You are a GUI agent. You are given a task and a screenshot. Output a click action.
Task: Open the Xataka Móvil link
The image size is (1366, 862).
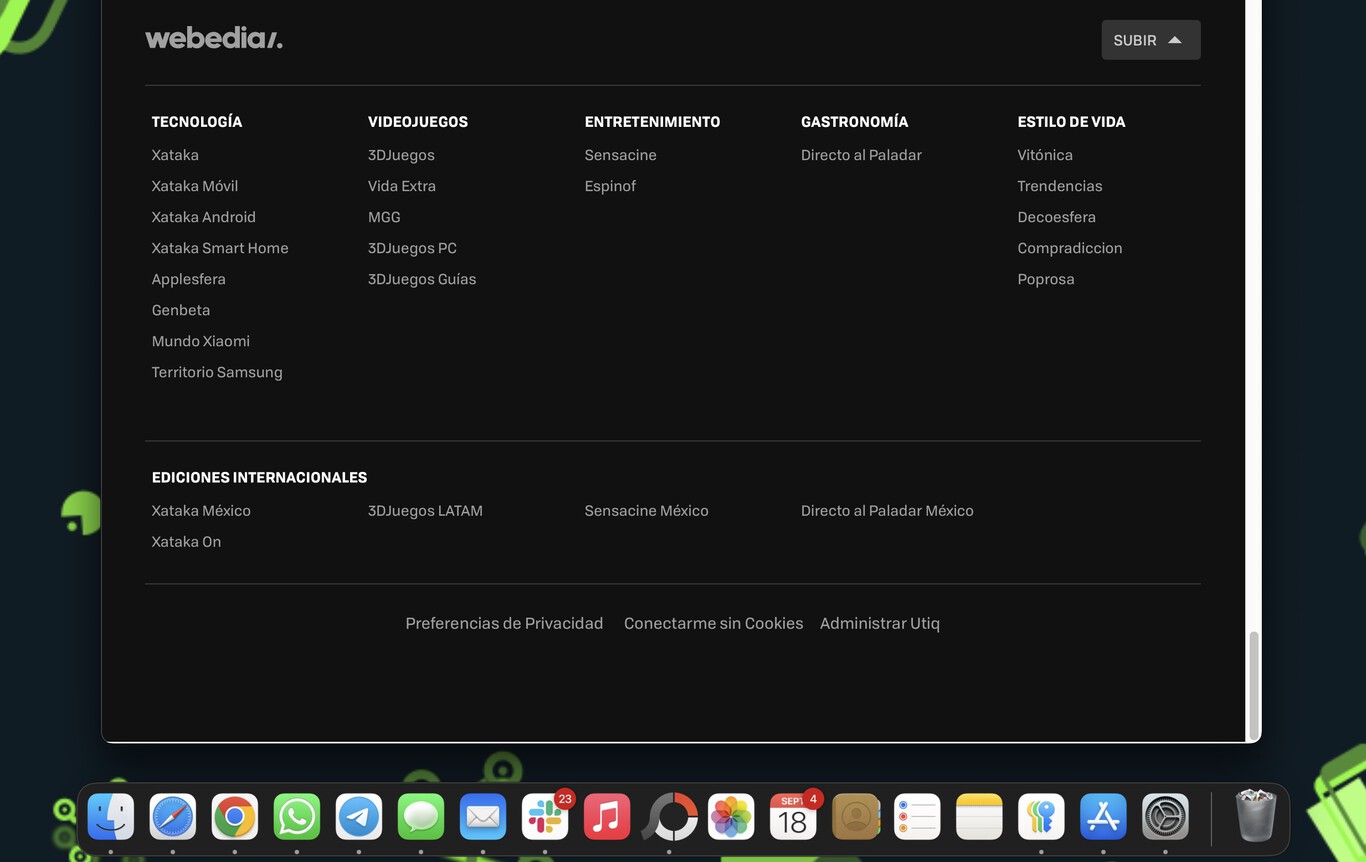[195, 186]
